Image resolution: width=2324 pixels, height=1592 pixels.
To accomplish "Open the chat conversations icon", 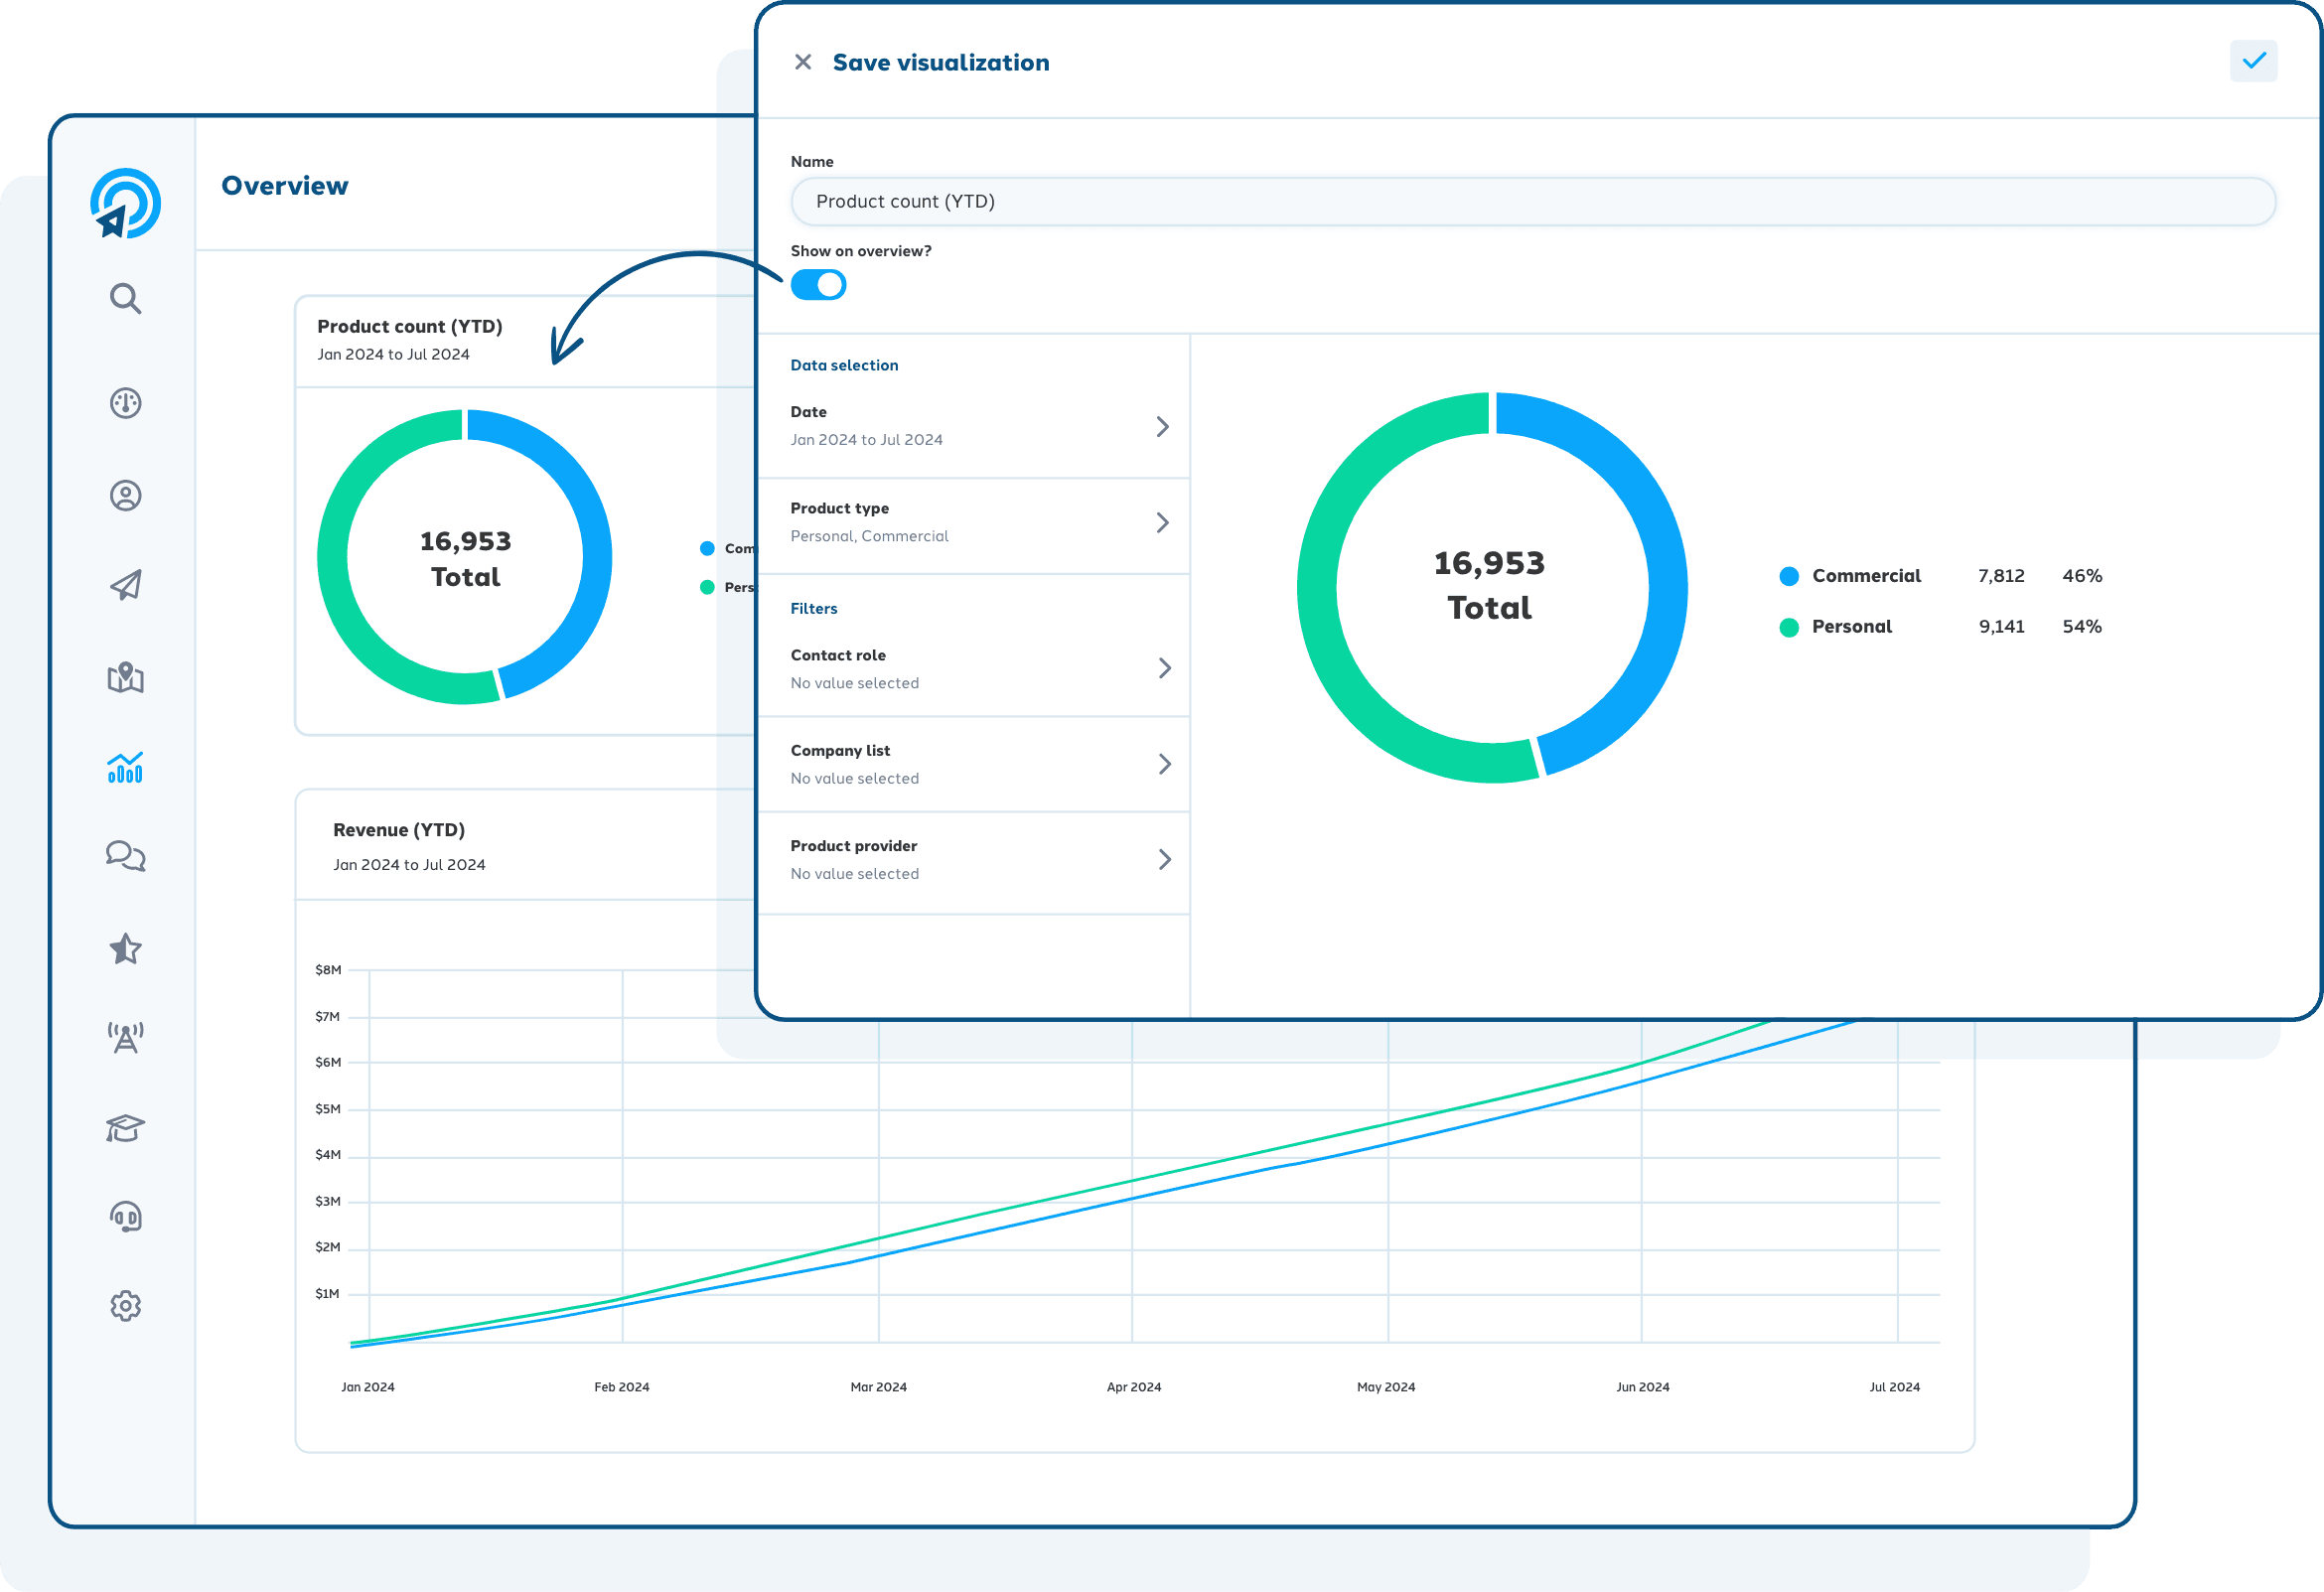I will 125,856.
